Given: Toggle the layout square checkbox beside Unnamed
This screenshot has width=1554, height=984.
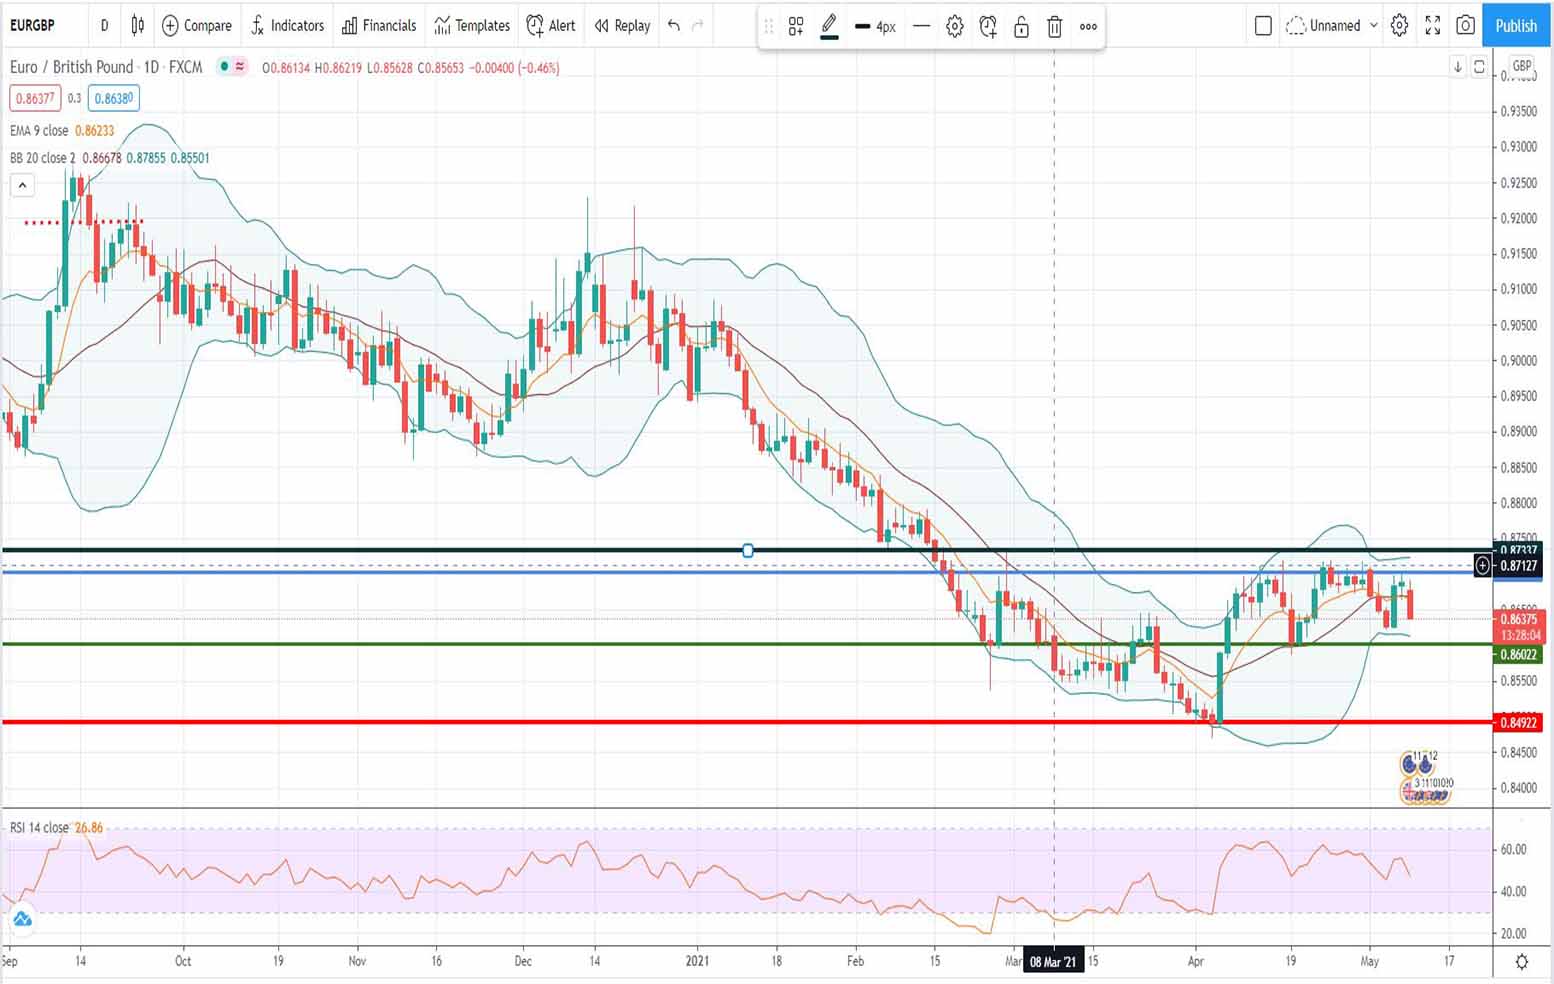Looking at the screenshot, I should coord(1263,26).
